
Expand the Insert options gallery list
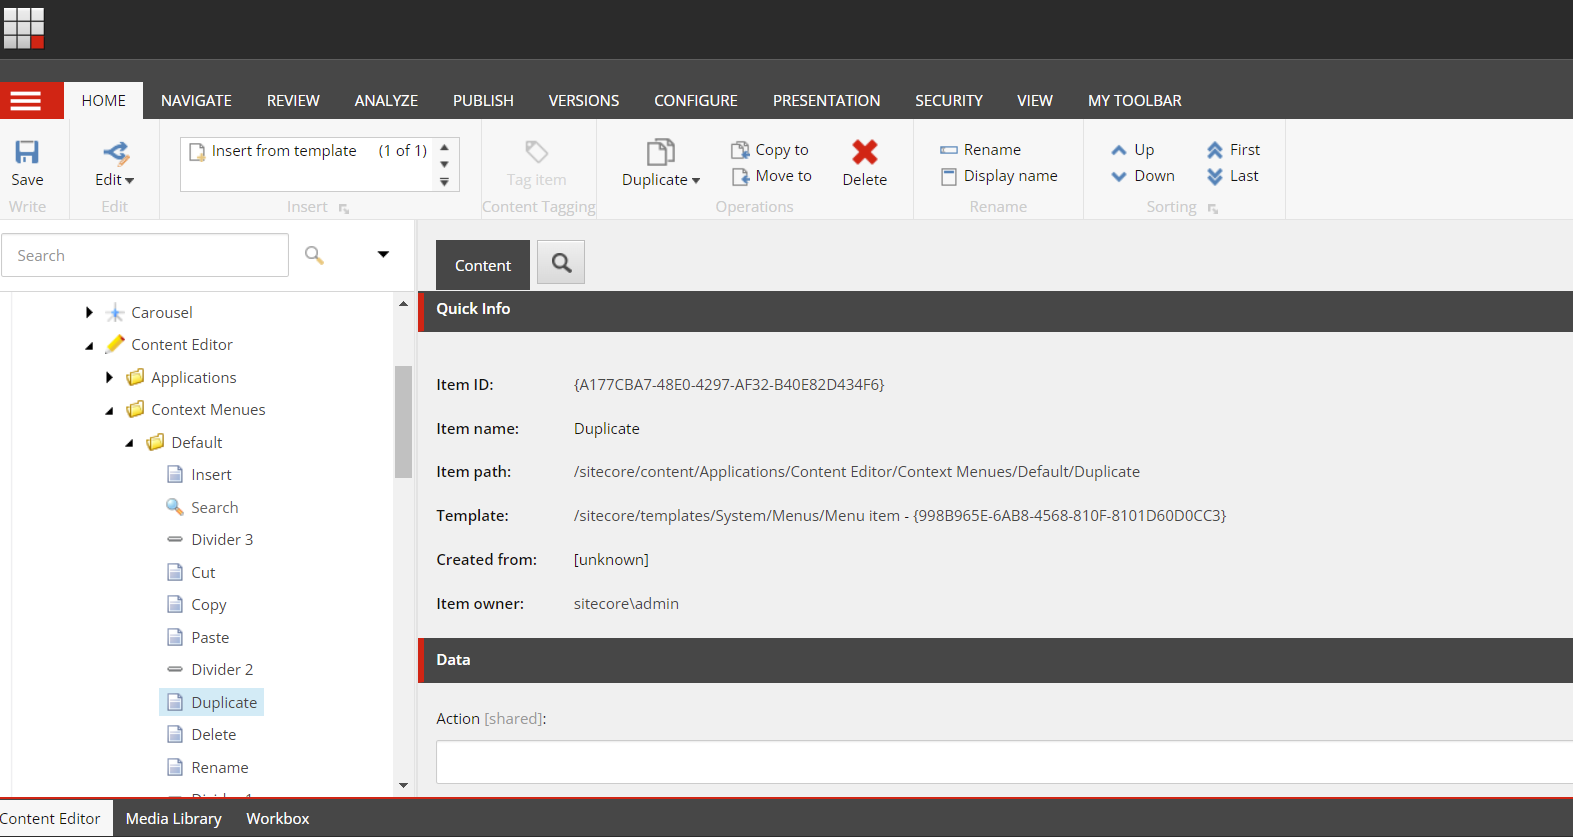click(x=445, y=182)
